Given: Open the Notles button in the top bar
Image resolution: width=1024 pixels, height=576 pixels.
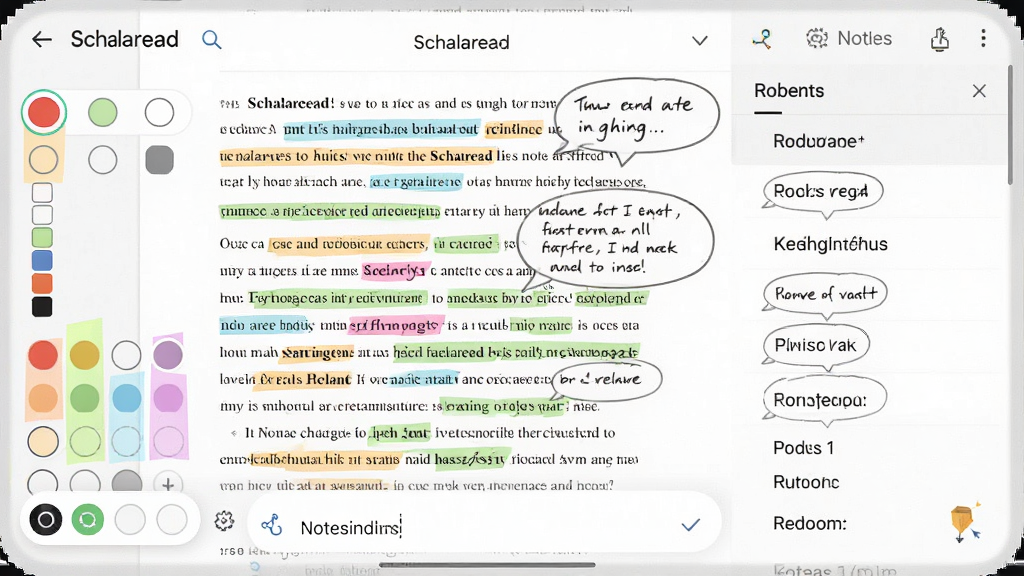Looking at the screenshot, I should point(849,39).
